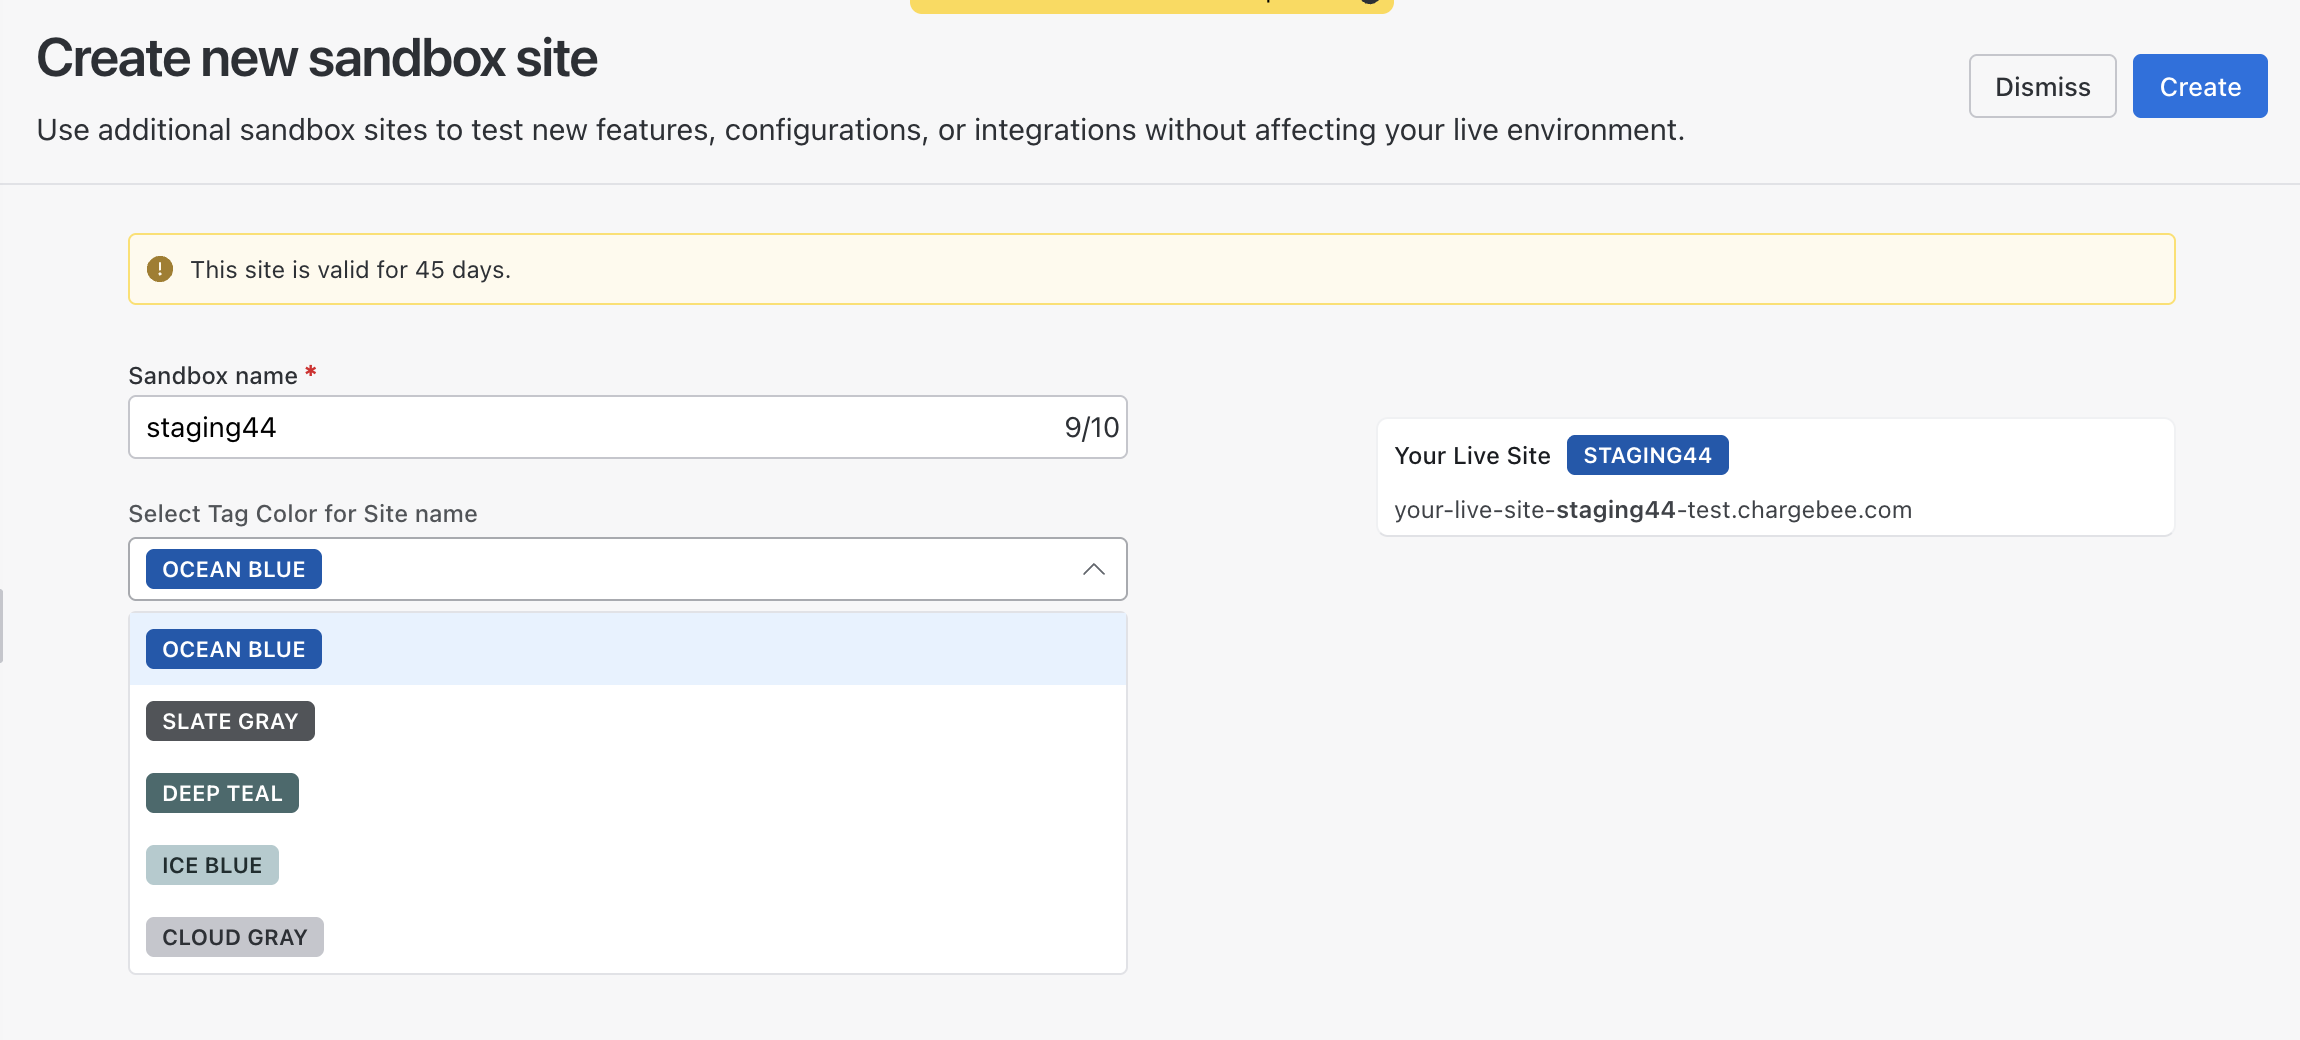Click the STAGING44 preview tag badge
Viewport: 2300px width, 1040px height.
tap(1647, 456)
